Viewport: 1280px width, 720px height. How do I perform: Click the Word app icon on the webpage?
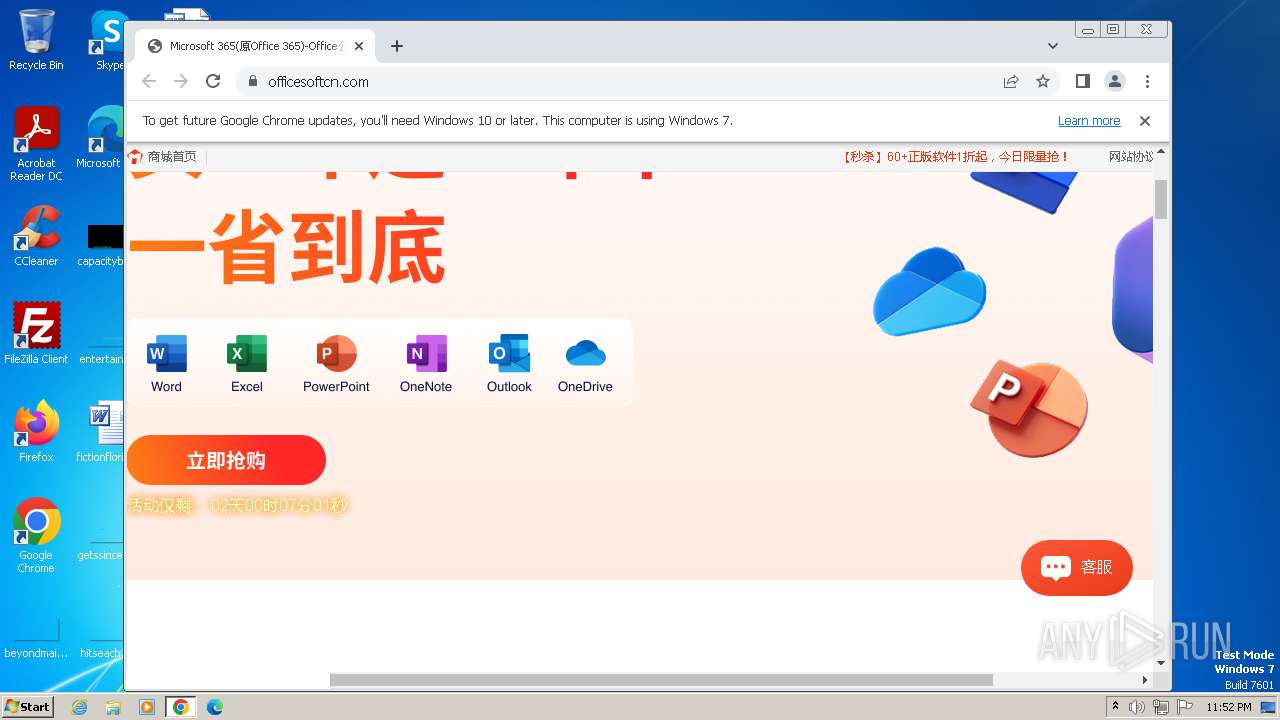point(166,354)
